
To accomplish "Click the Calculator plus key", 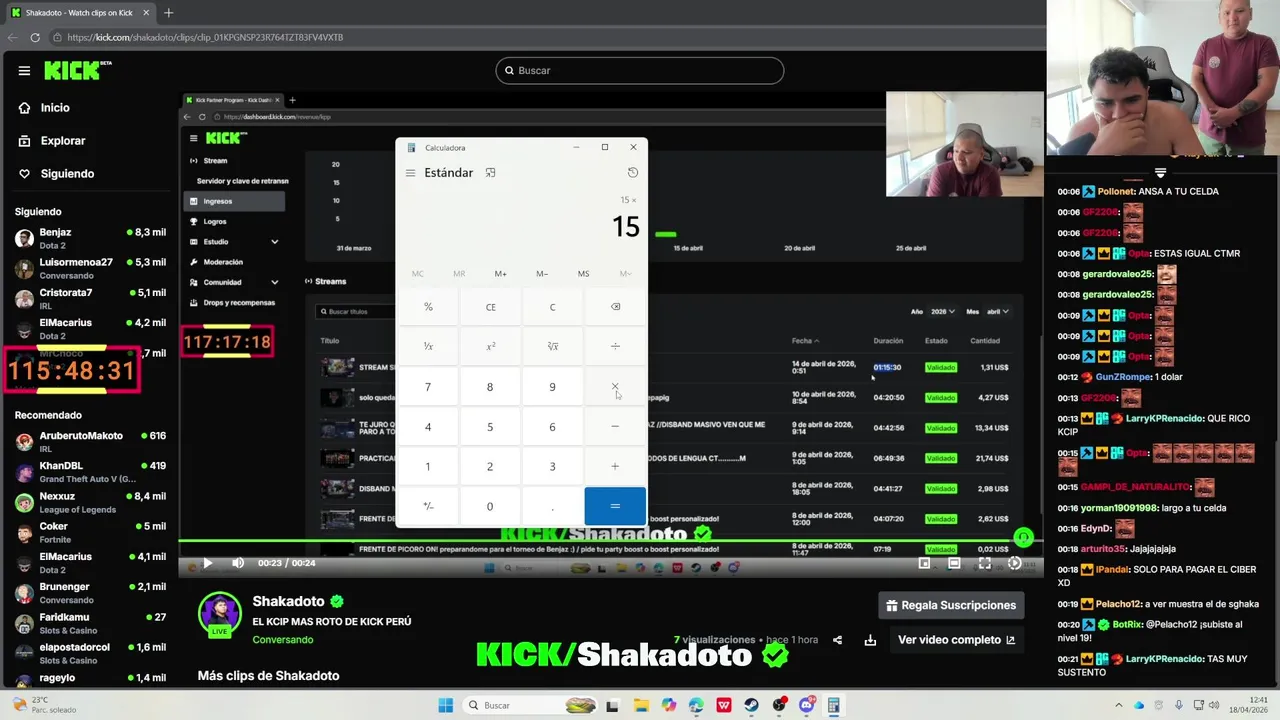I will pyautogui.click(x=615, y=466).
